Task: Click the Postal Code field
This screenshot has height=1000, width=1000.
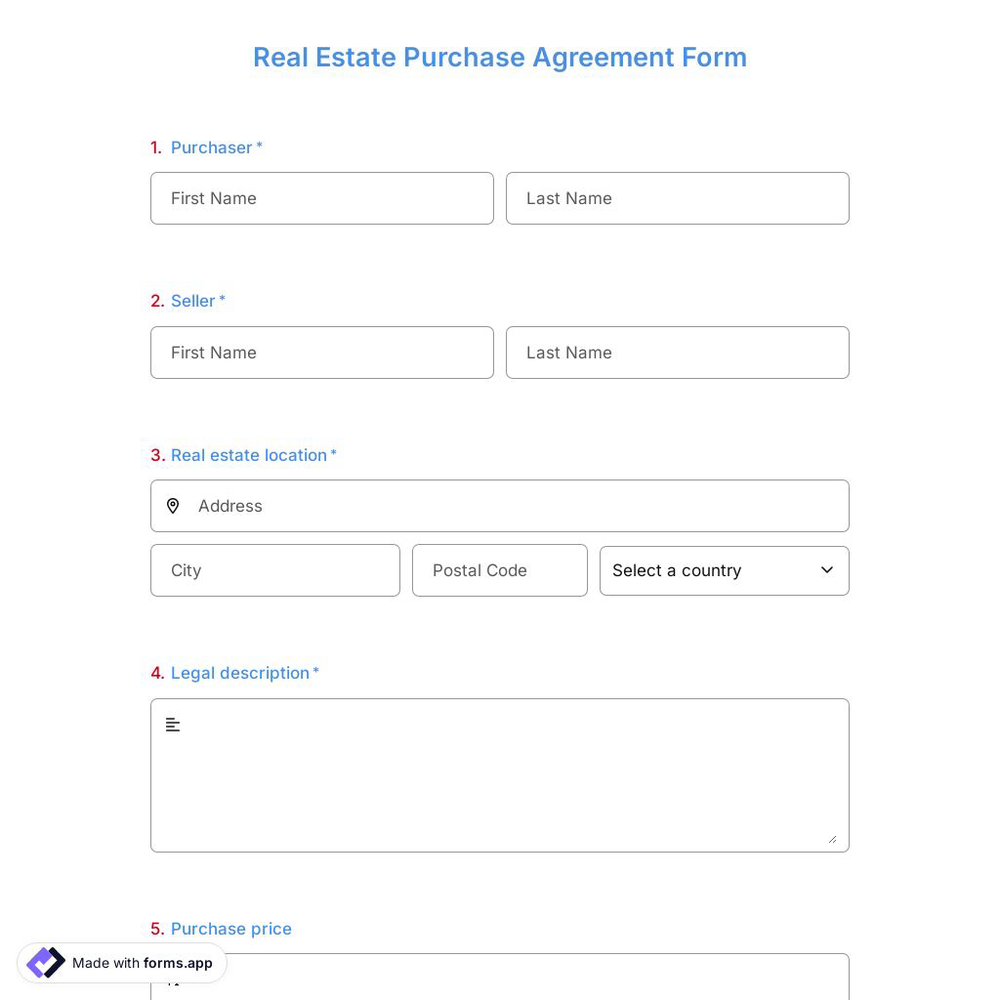Action: 500,570
